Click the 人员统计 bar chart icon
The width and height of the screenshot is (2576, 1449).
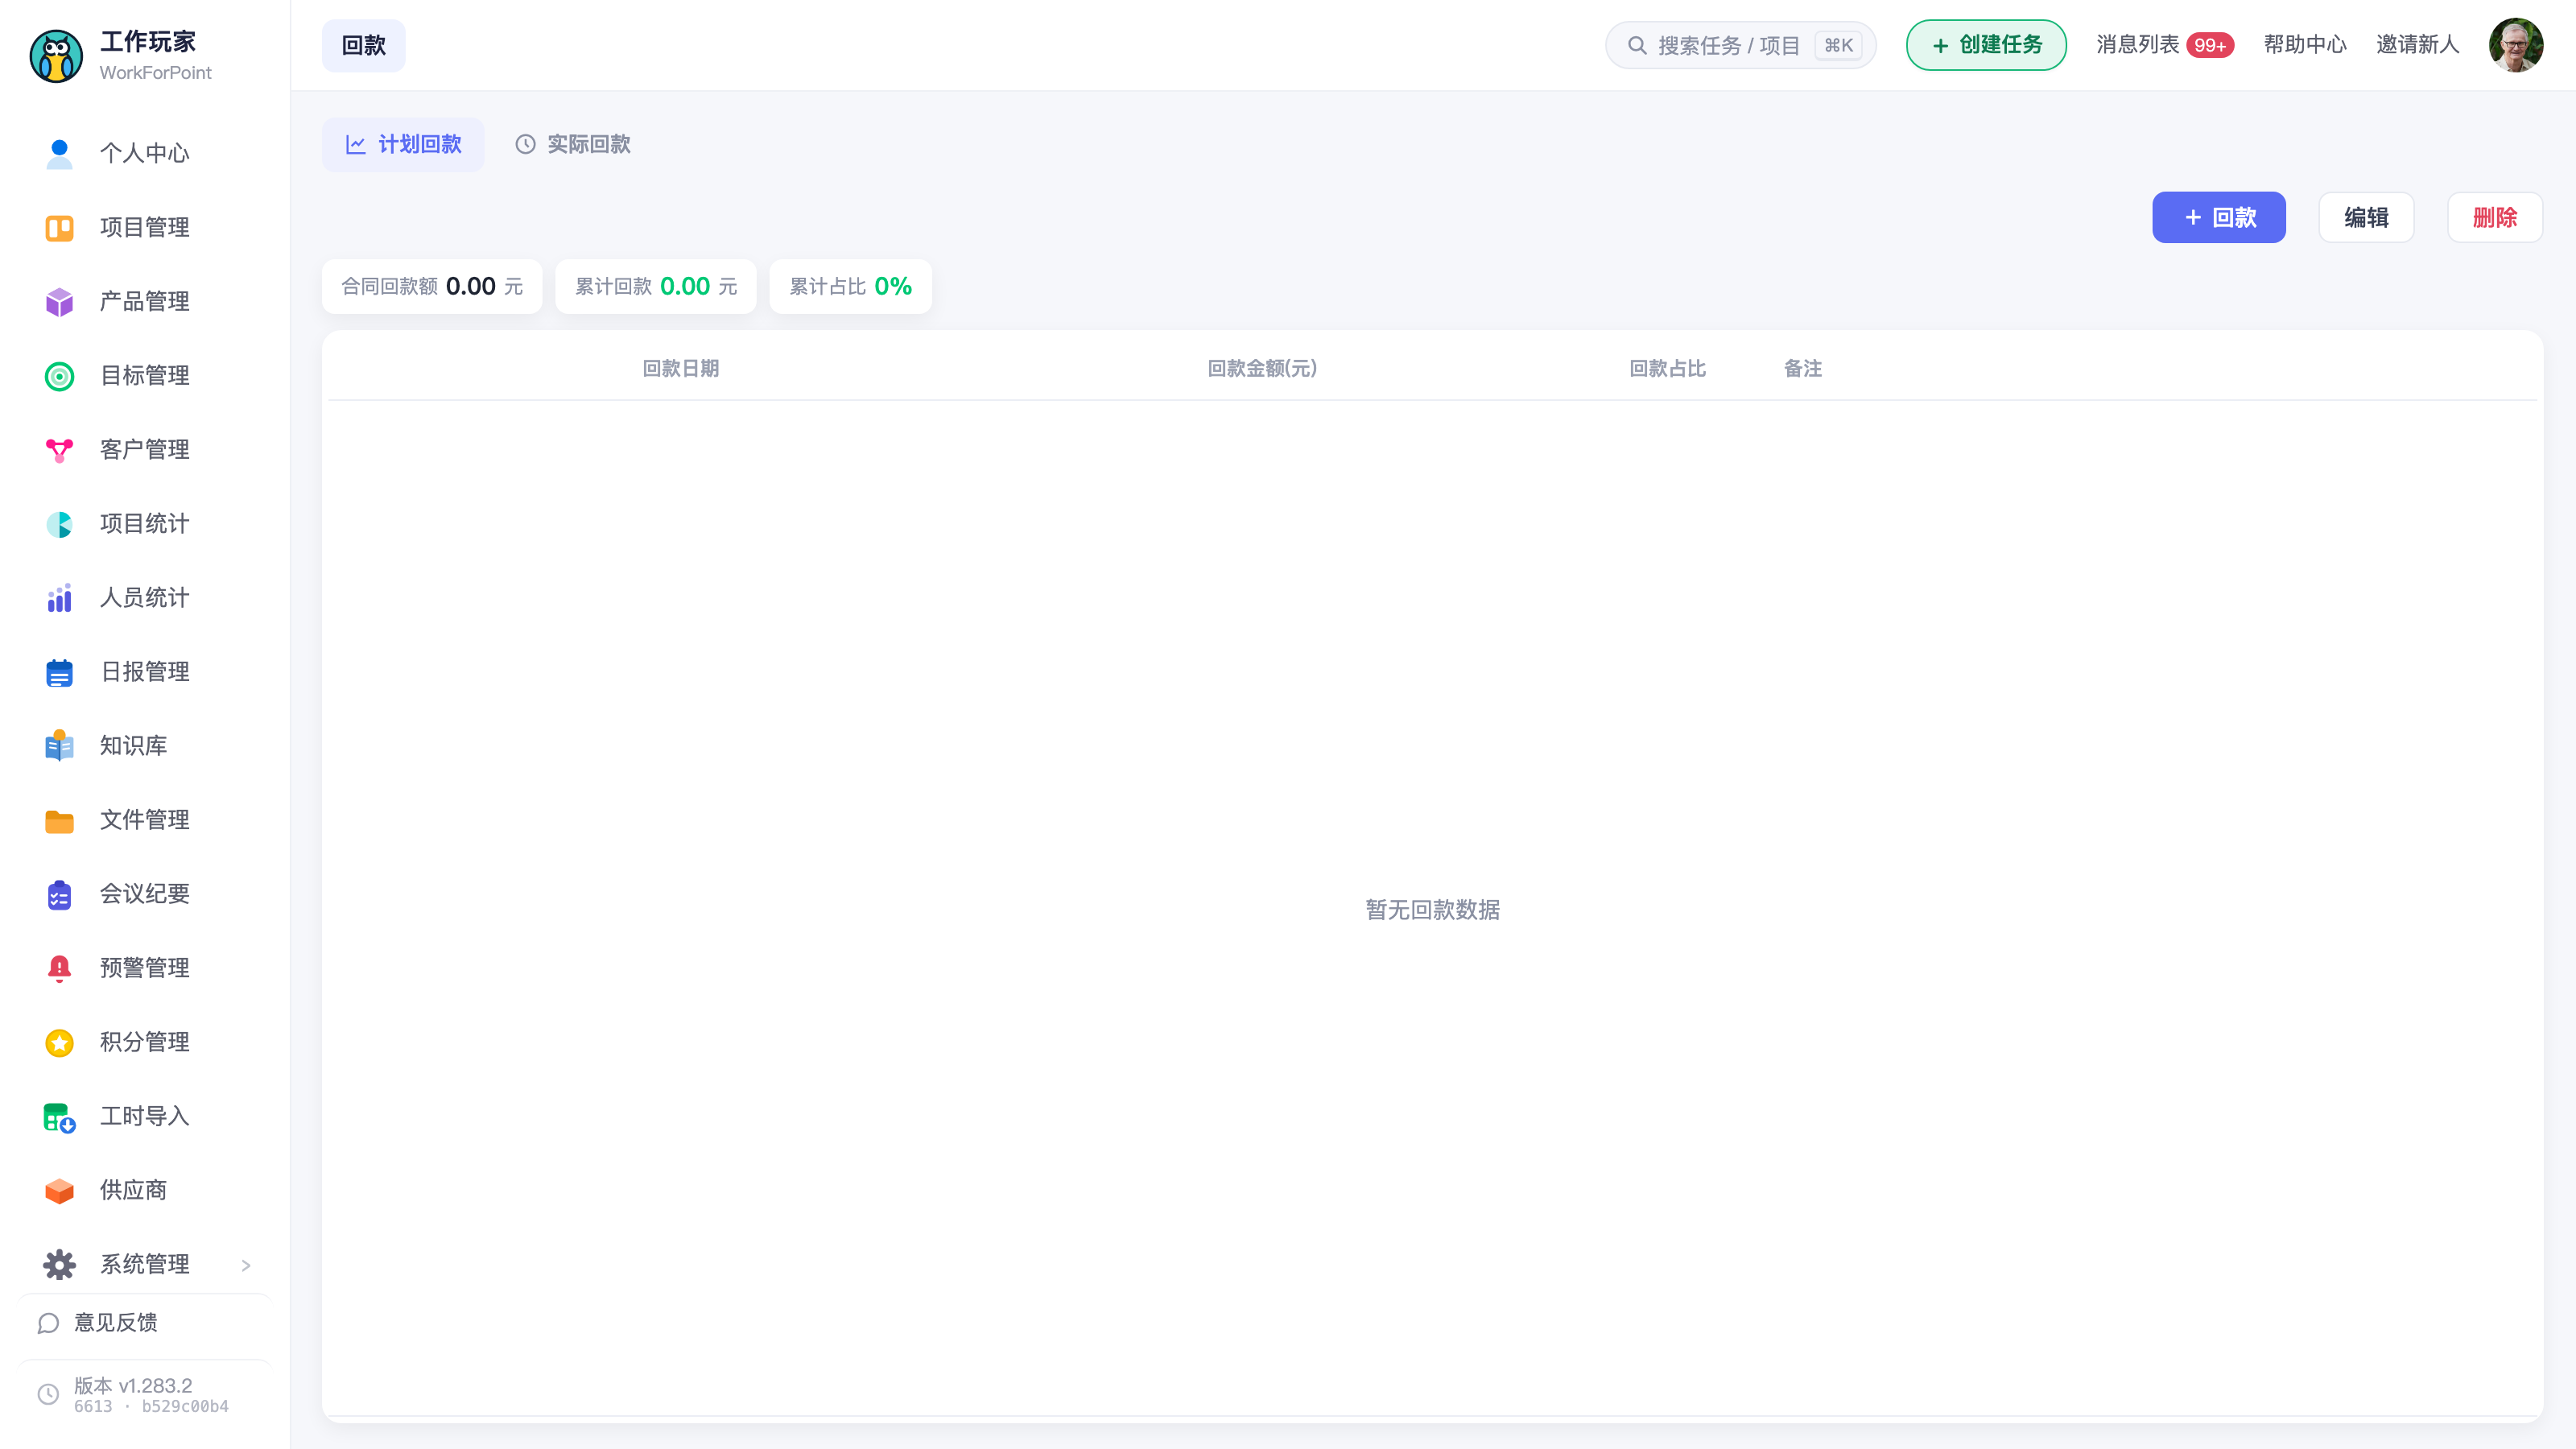click(x=59, y=598)
